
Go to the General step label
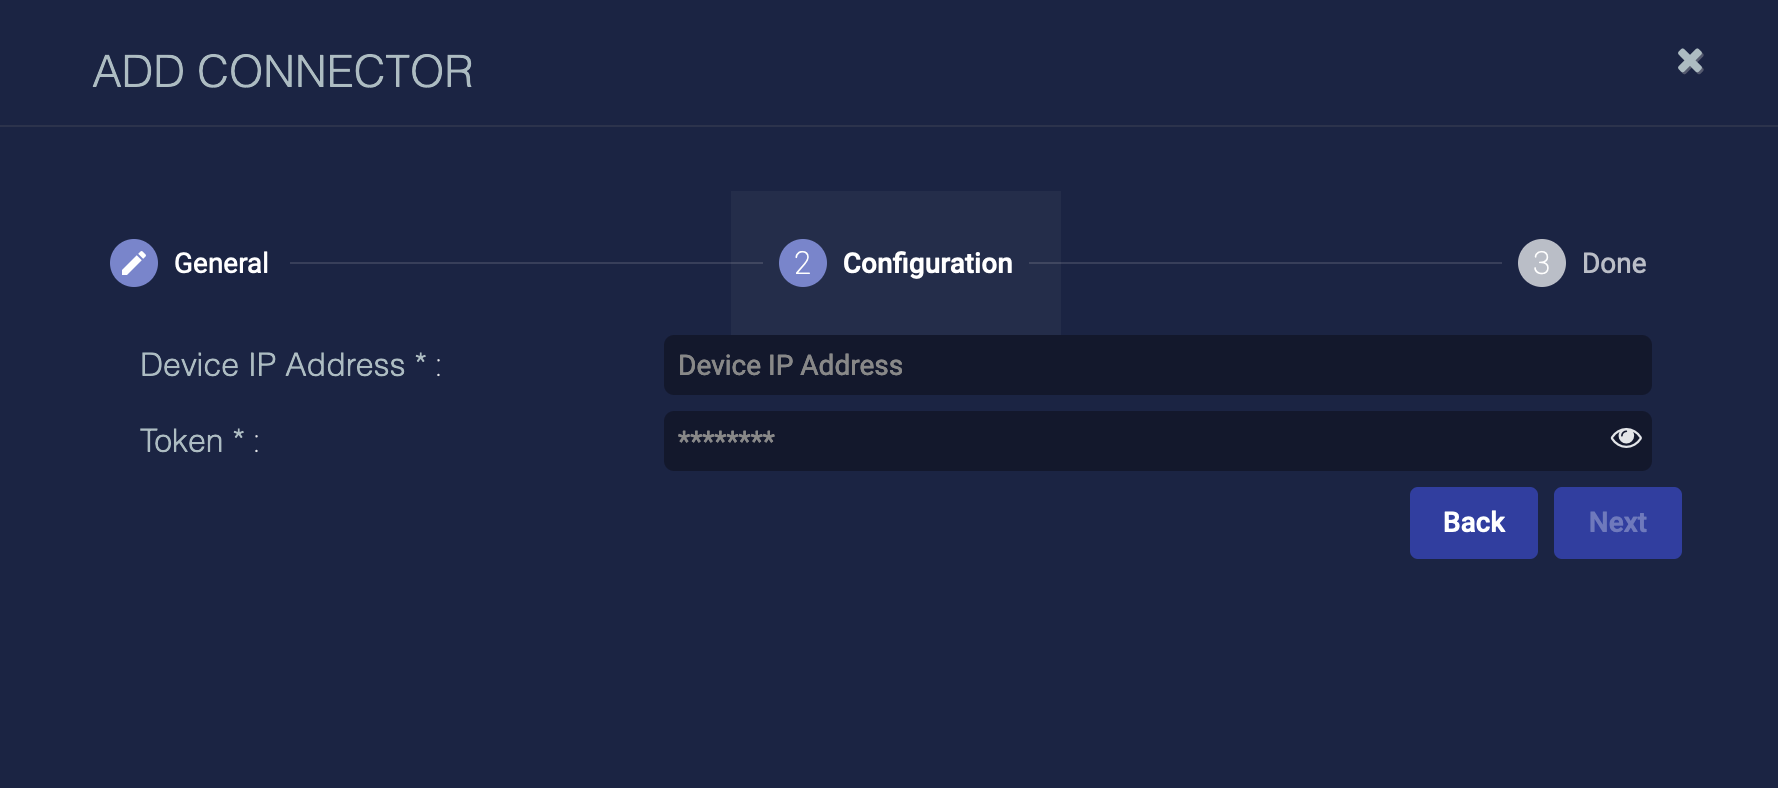tap(221, 263)
